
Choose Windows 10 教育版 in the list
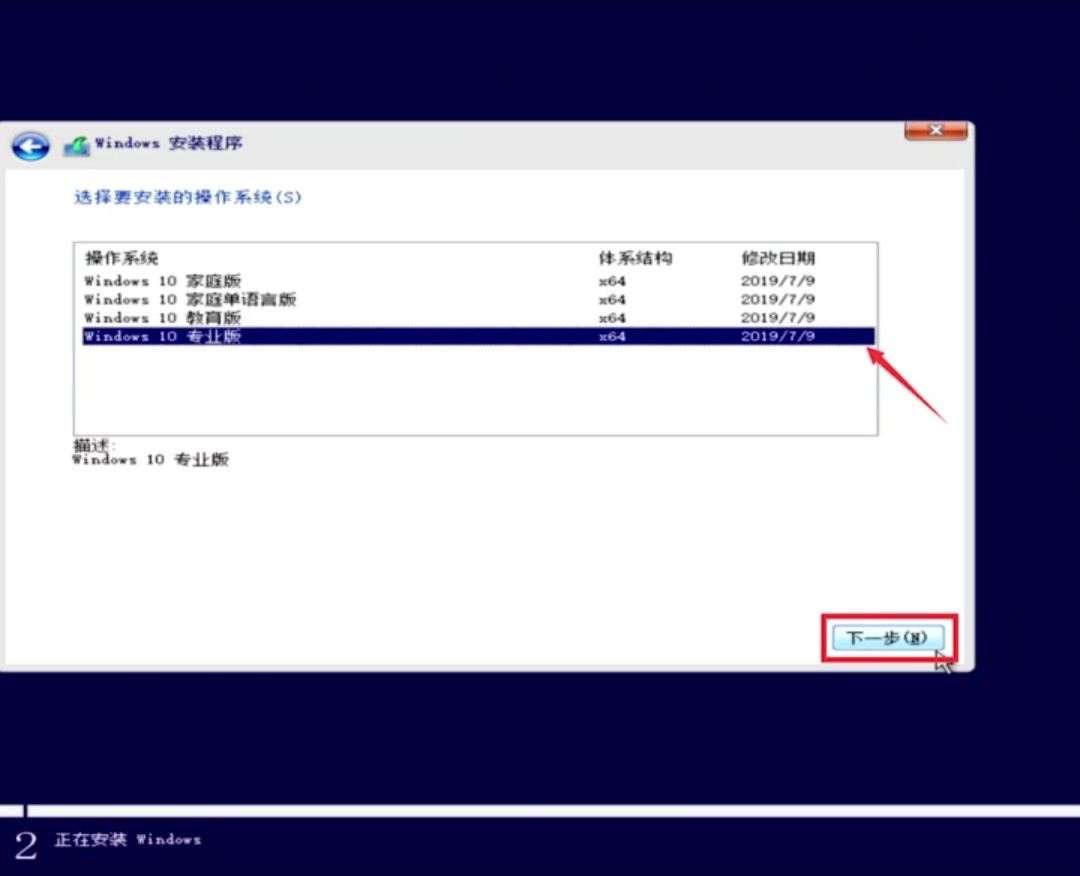pos(479,318)
